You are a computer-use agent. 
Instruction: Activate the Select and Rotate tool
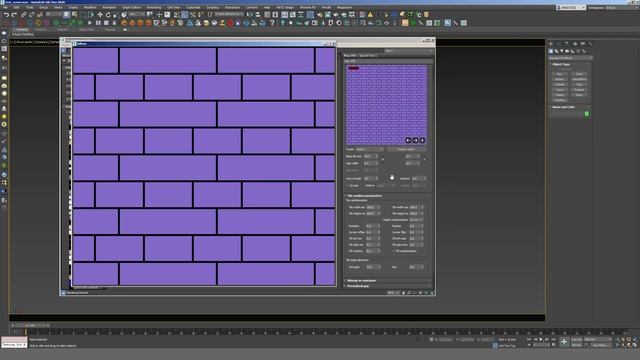coord(108,15)
